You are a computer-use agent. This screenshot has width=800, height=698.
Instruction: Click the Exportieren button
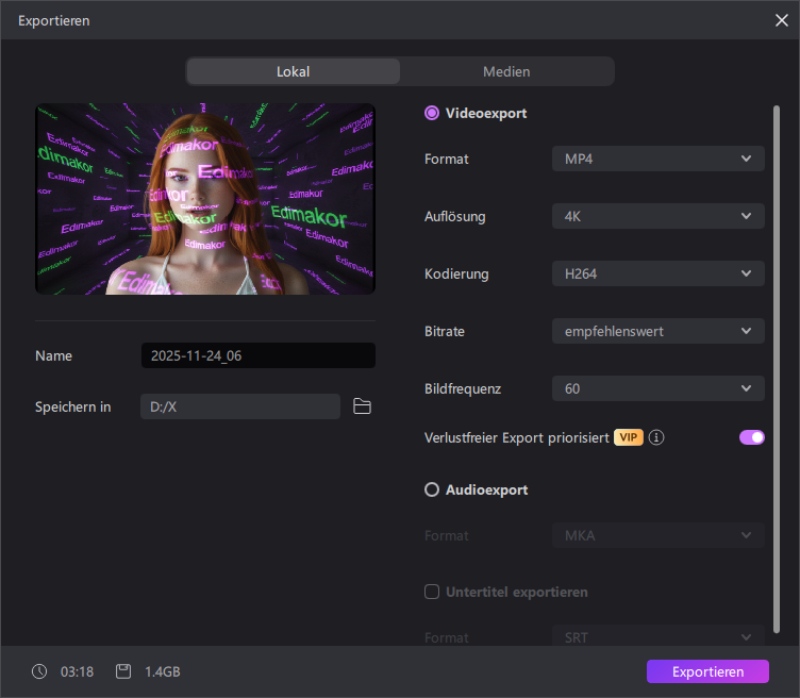(707, 671)
